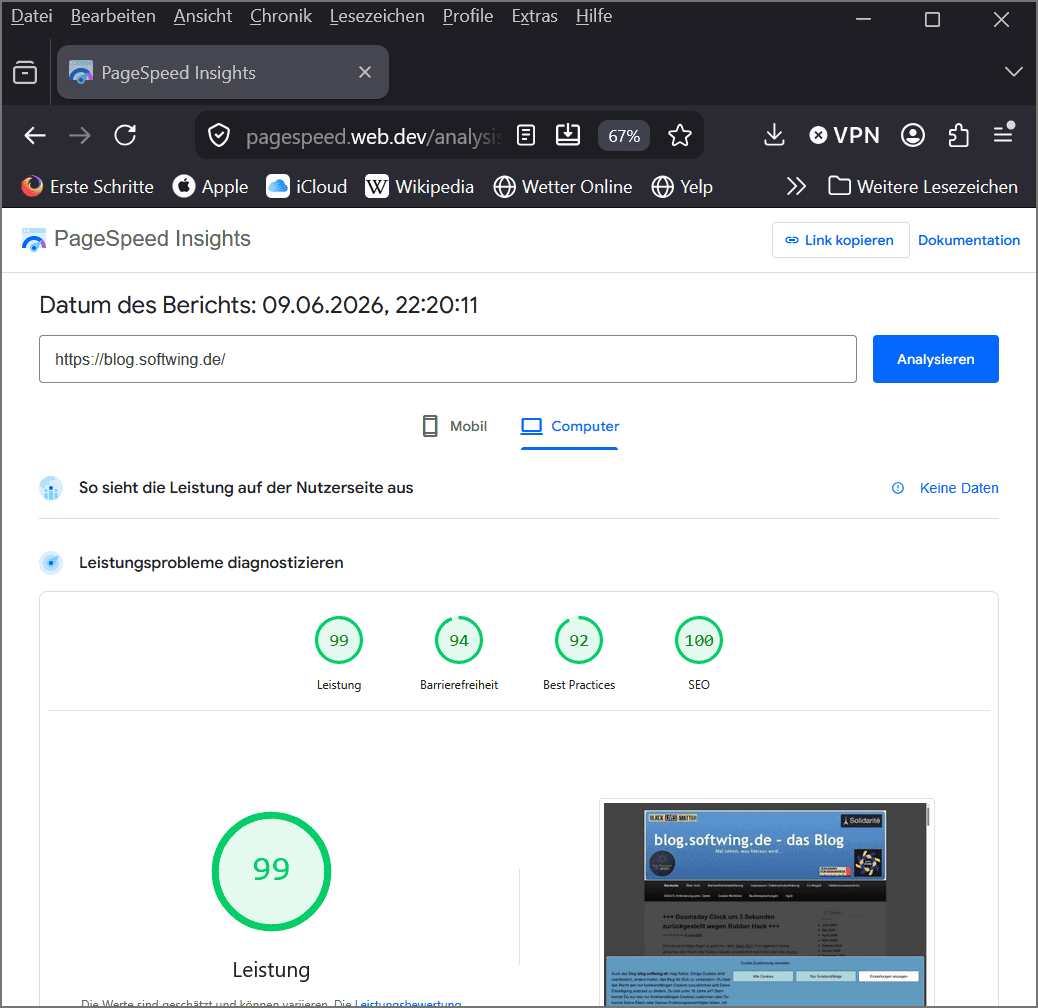The width and height of the screenshot is (1038, 1008).
Task: Click the PageSpeed Insights logo
Action: [136, 239]
